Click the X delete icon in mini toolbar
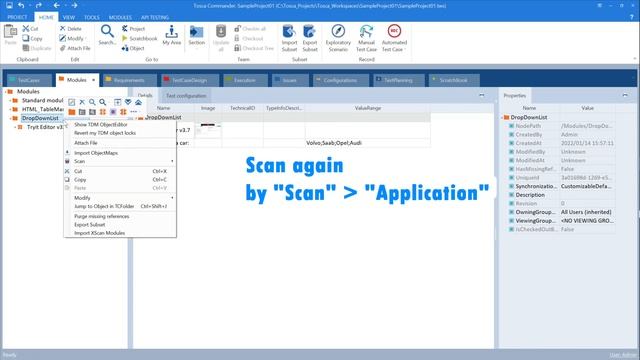 coord(82,102)
